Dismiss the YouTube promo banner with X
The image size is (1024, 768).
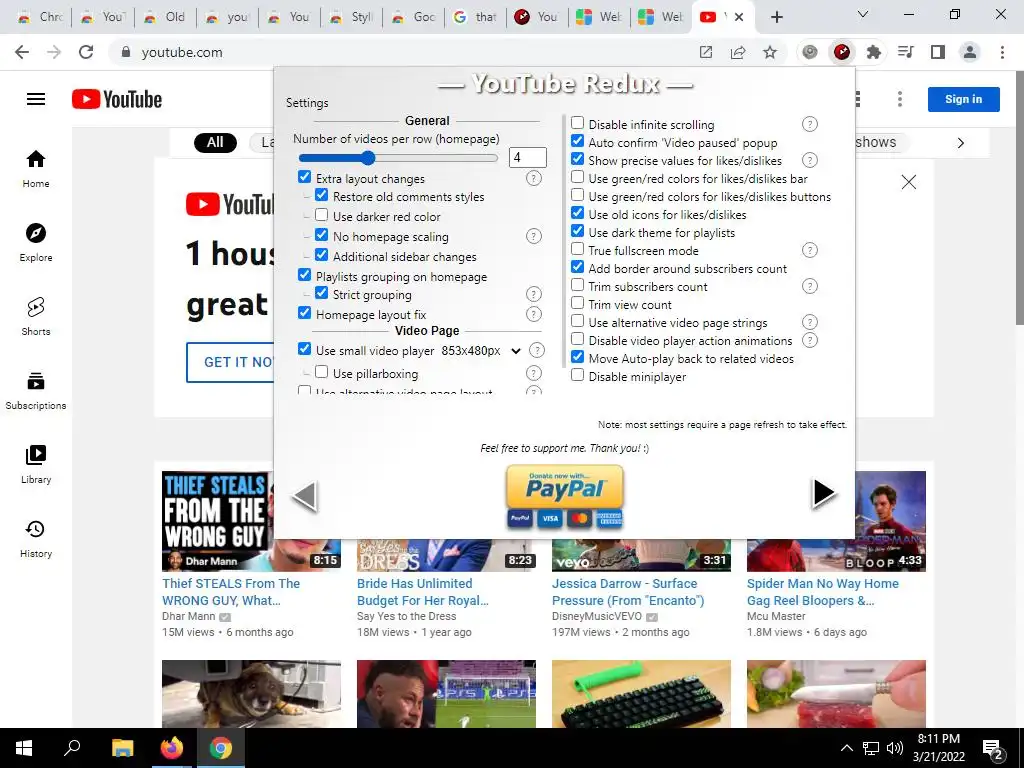(908, 182)
